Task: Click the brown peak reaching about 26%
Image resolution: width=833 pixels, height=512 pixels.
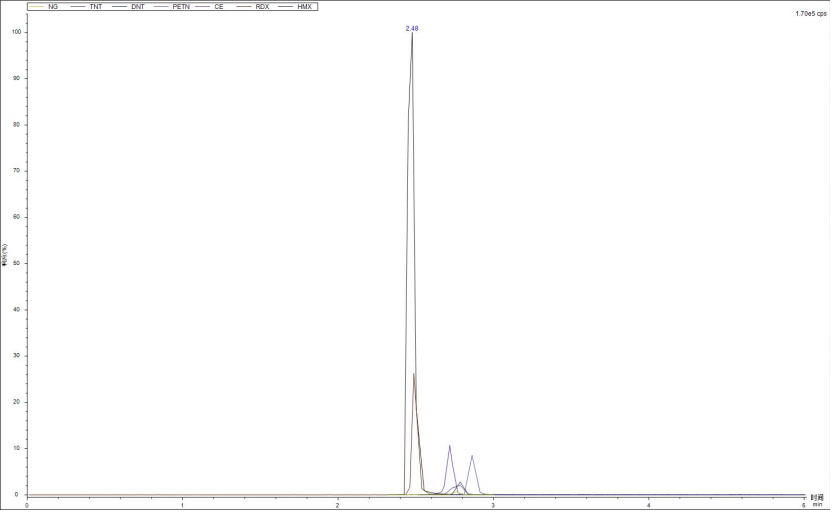Action: [414, 374]
